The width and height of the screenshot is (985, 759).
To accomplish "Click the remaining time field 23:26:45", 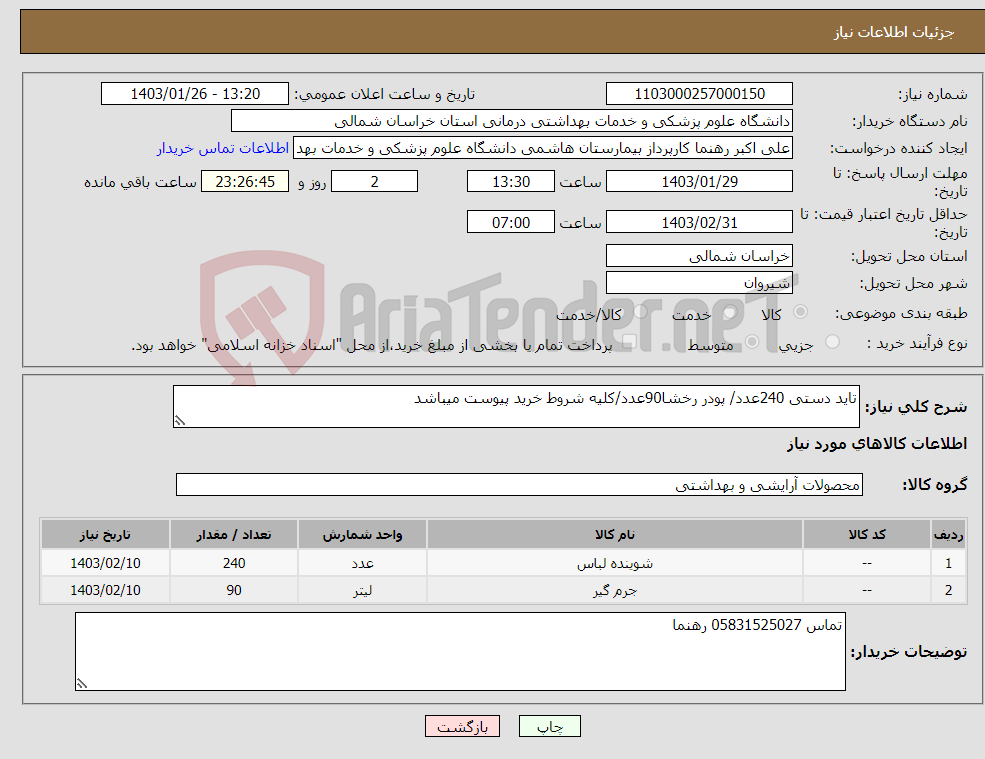I will coord(245,182).
